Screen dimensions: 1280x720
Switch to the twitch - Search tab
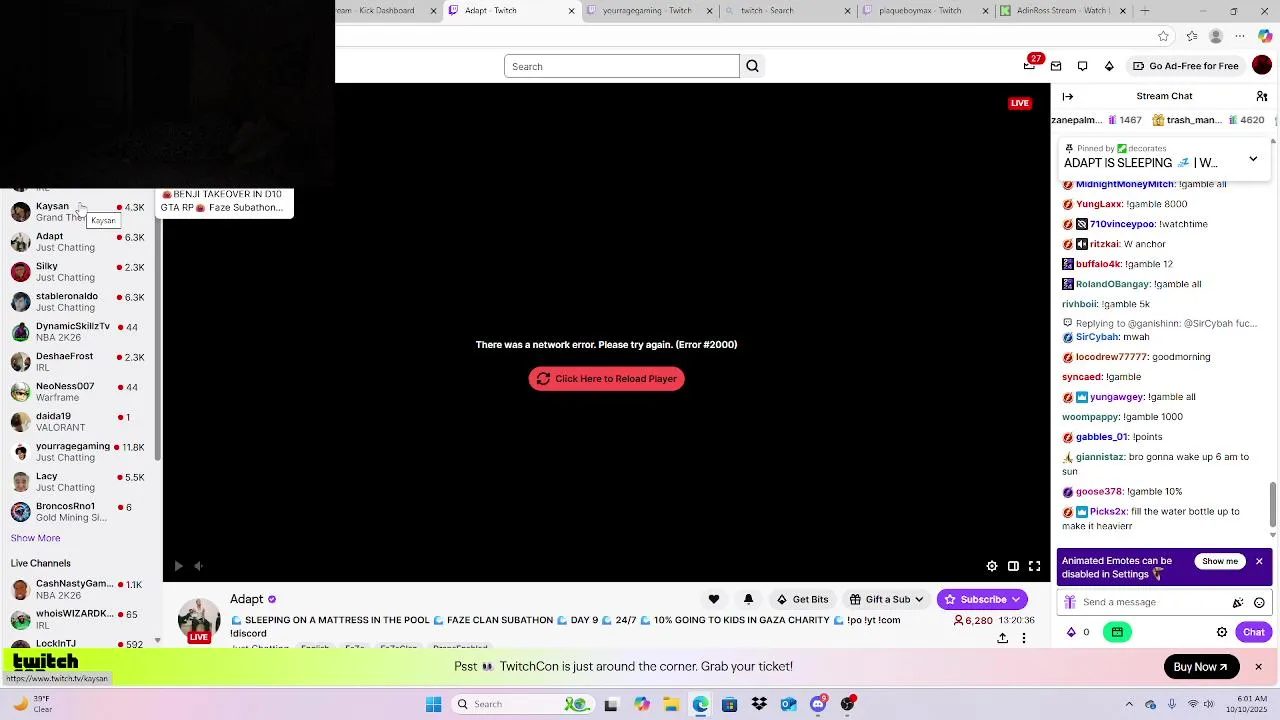786,11
